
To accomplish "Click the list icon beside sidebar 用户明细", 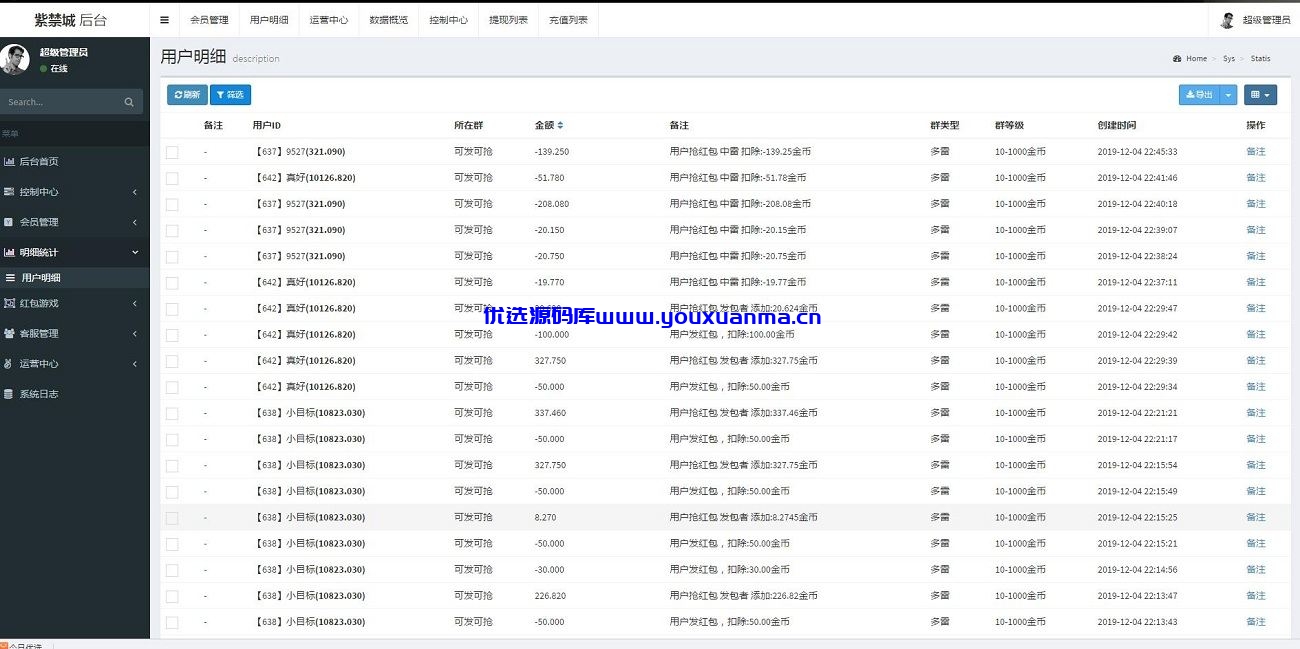I will [10, 278].
